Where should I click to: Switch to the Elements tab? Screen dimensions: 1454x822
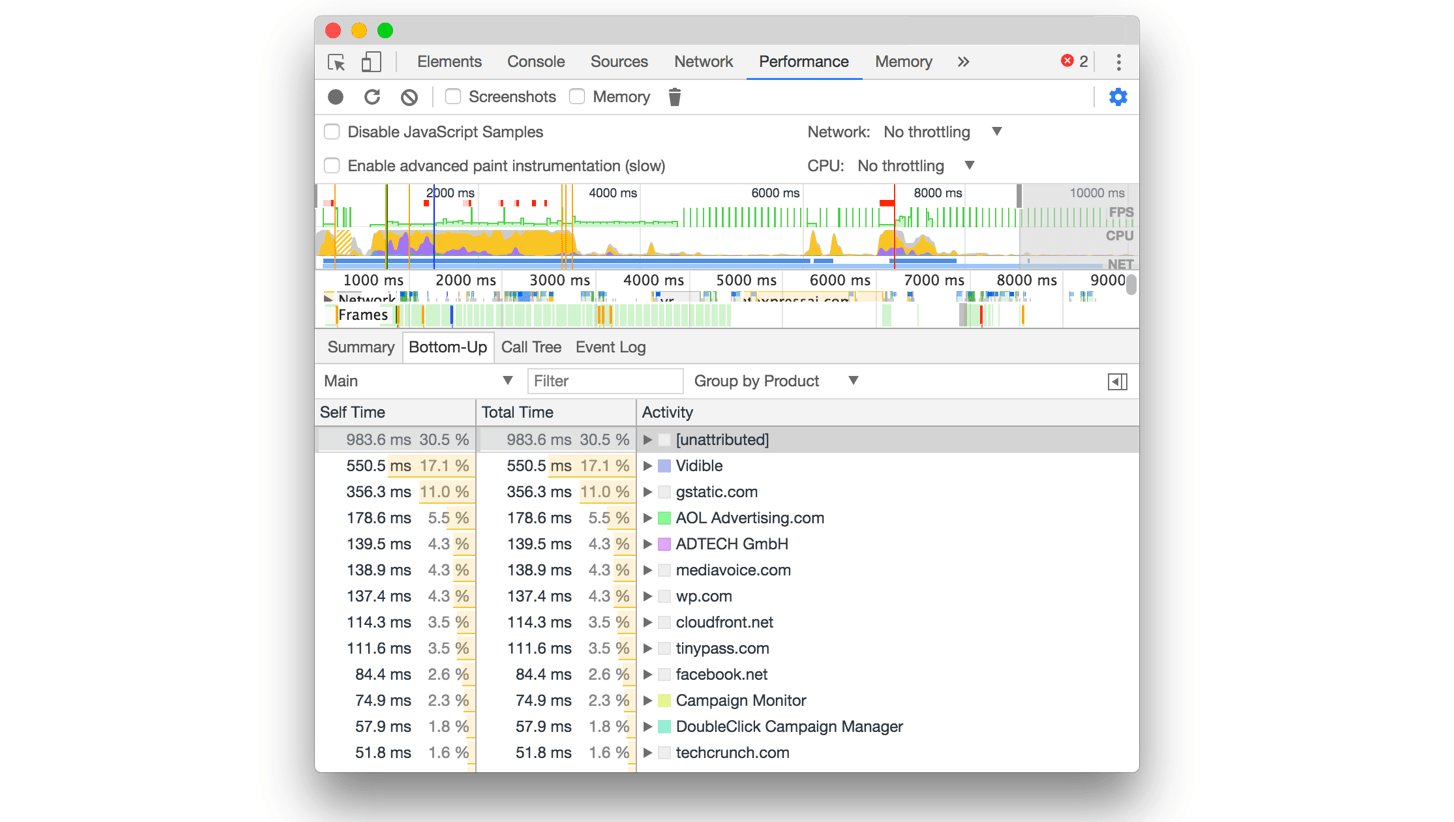pos(449,62)
